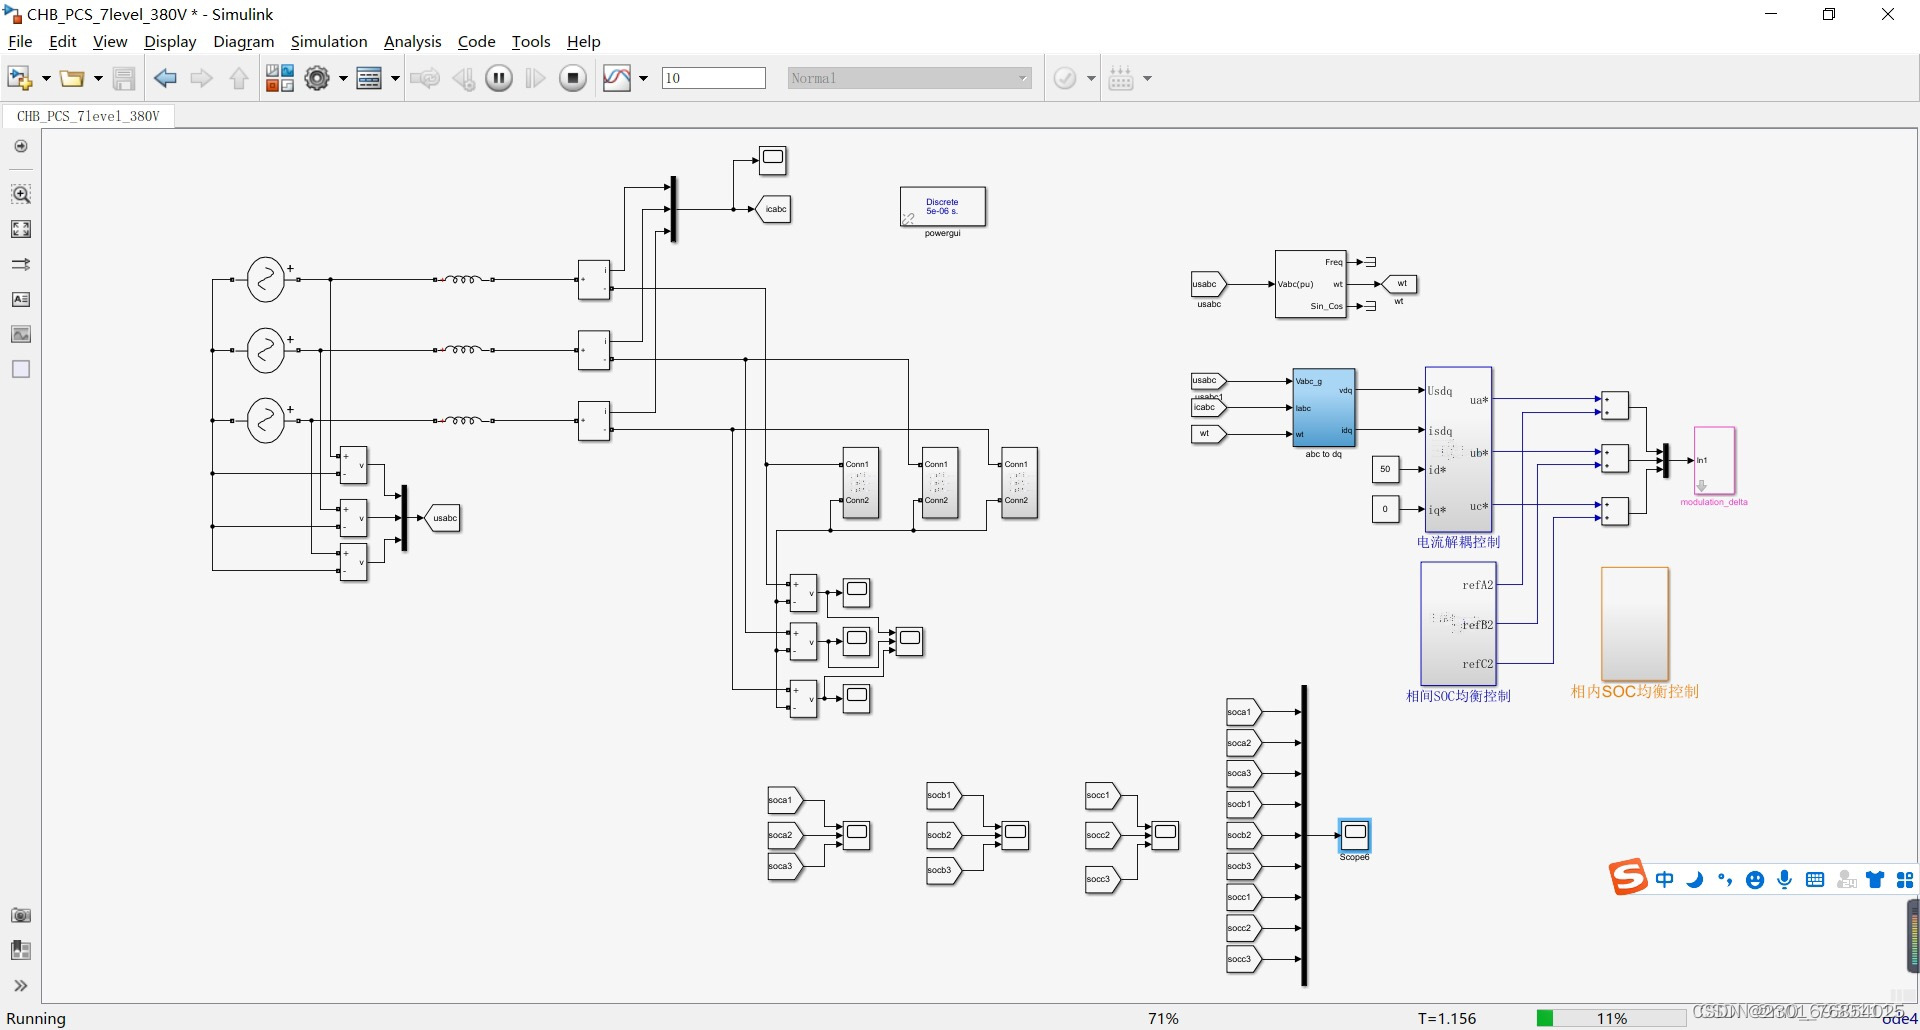Click the Save model icon
Screen dimensions: 1920x1030
[x=124, y=78]
